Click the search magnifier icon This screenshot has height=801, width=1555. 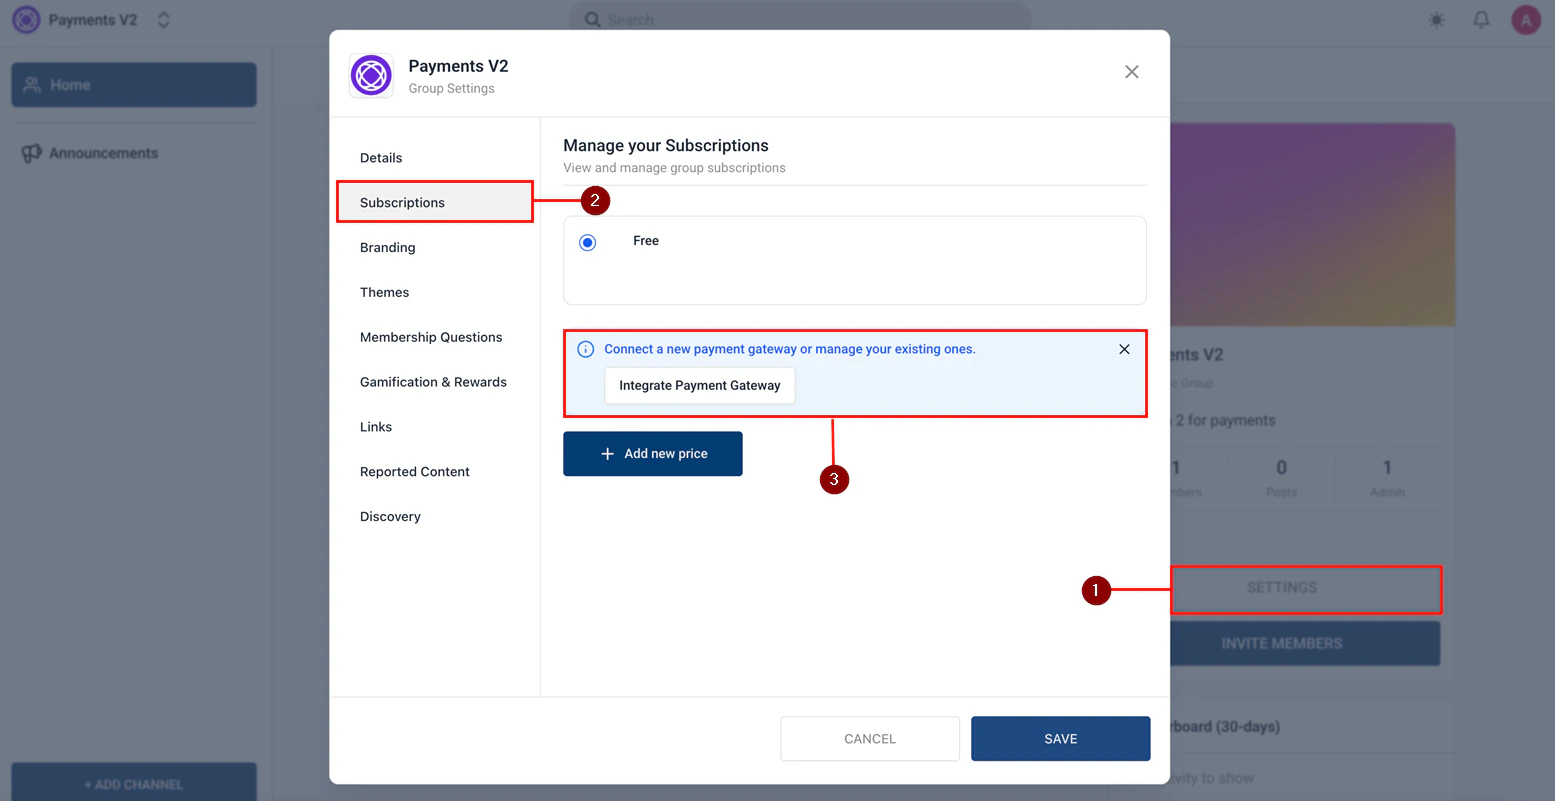coord(592,19)
